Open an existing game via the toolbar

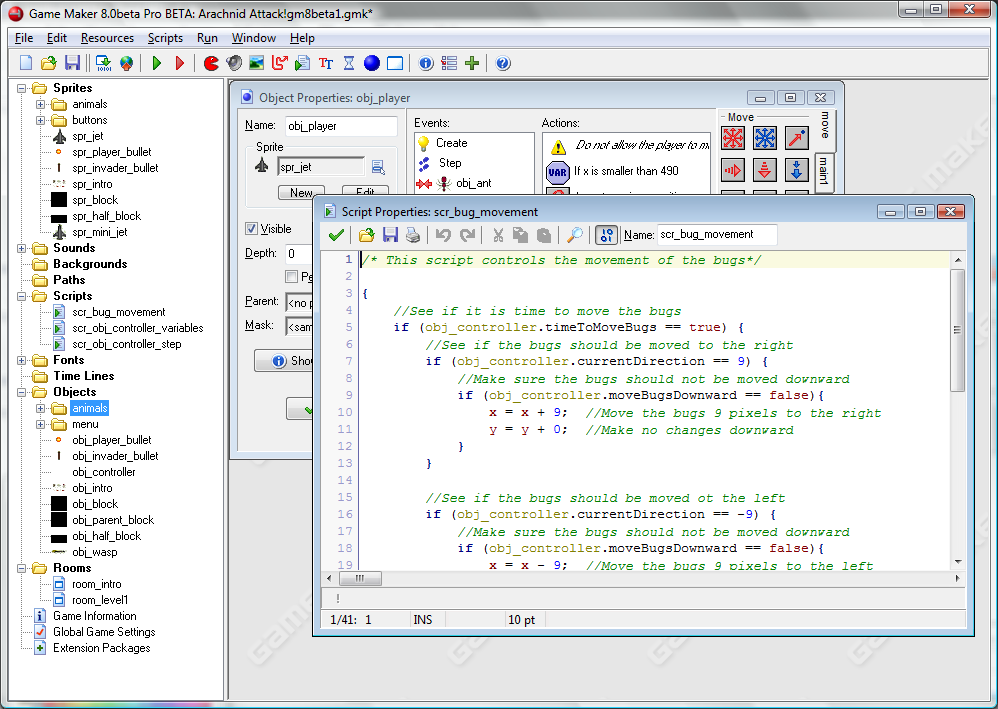coord(48,63)
